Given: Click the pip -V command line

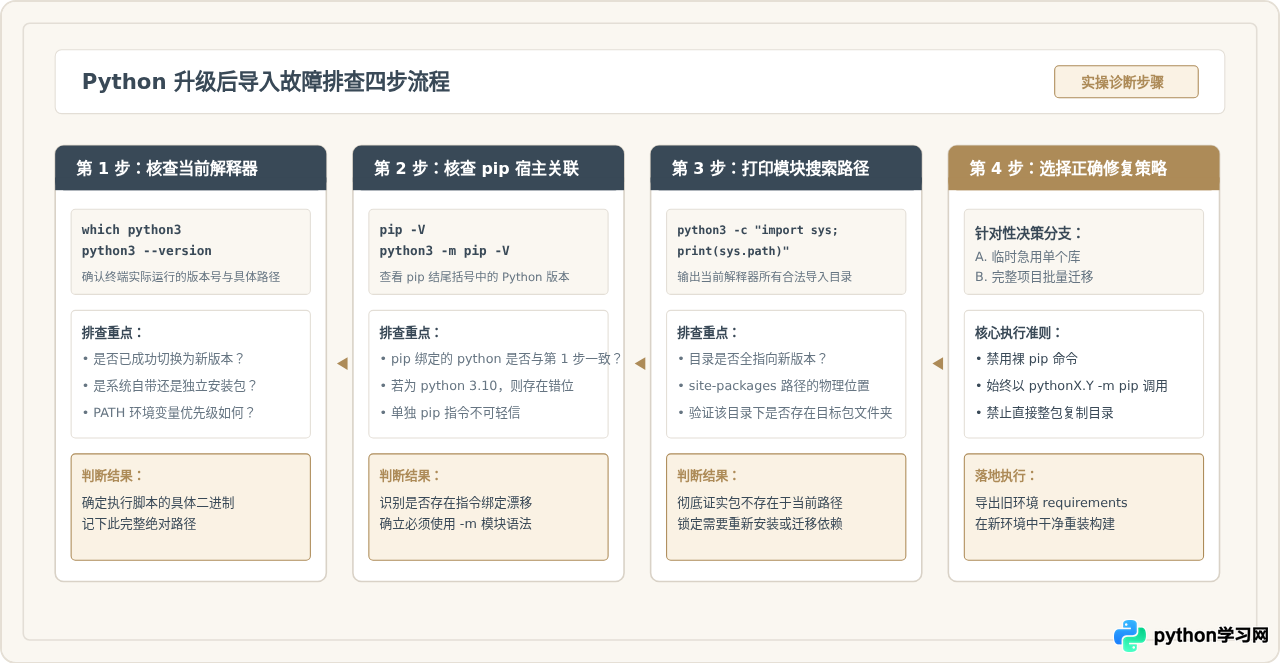Looking at the screenshot, I should (x=402, y=230).
